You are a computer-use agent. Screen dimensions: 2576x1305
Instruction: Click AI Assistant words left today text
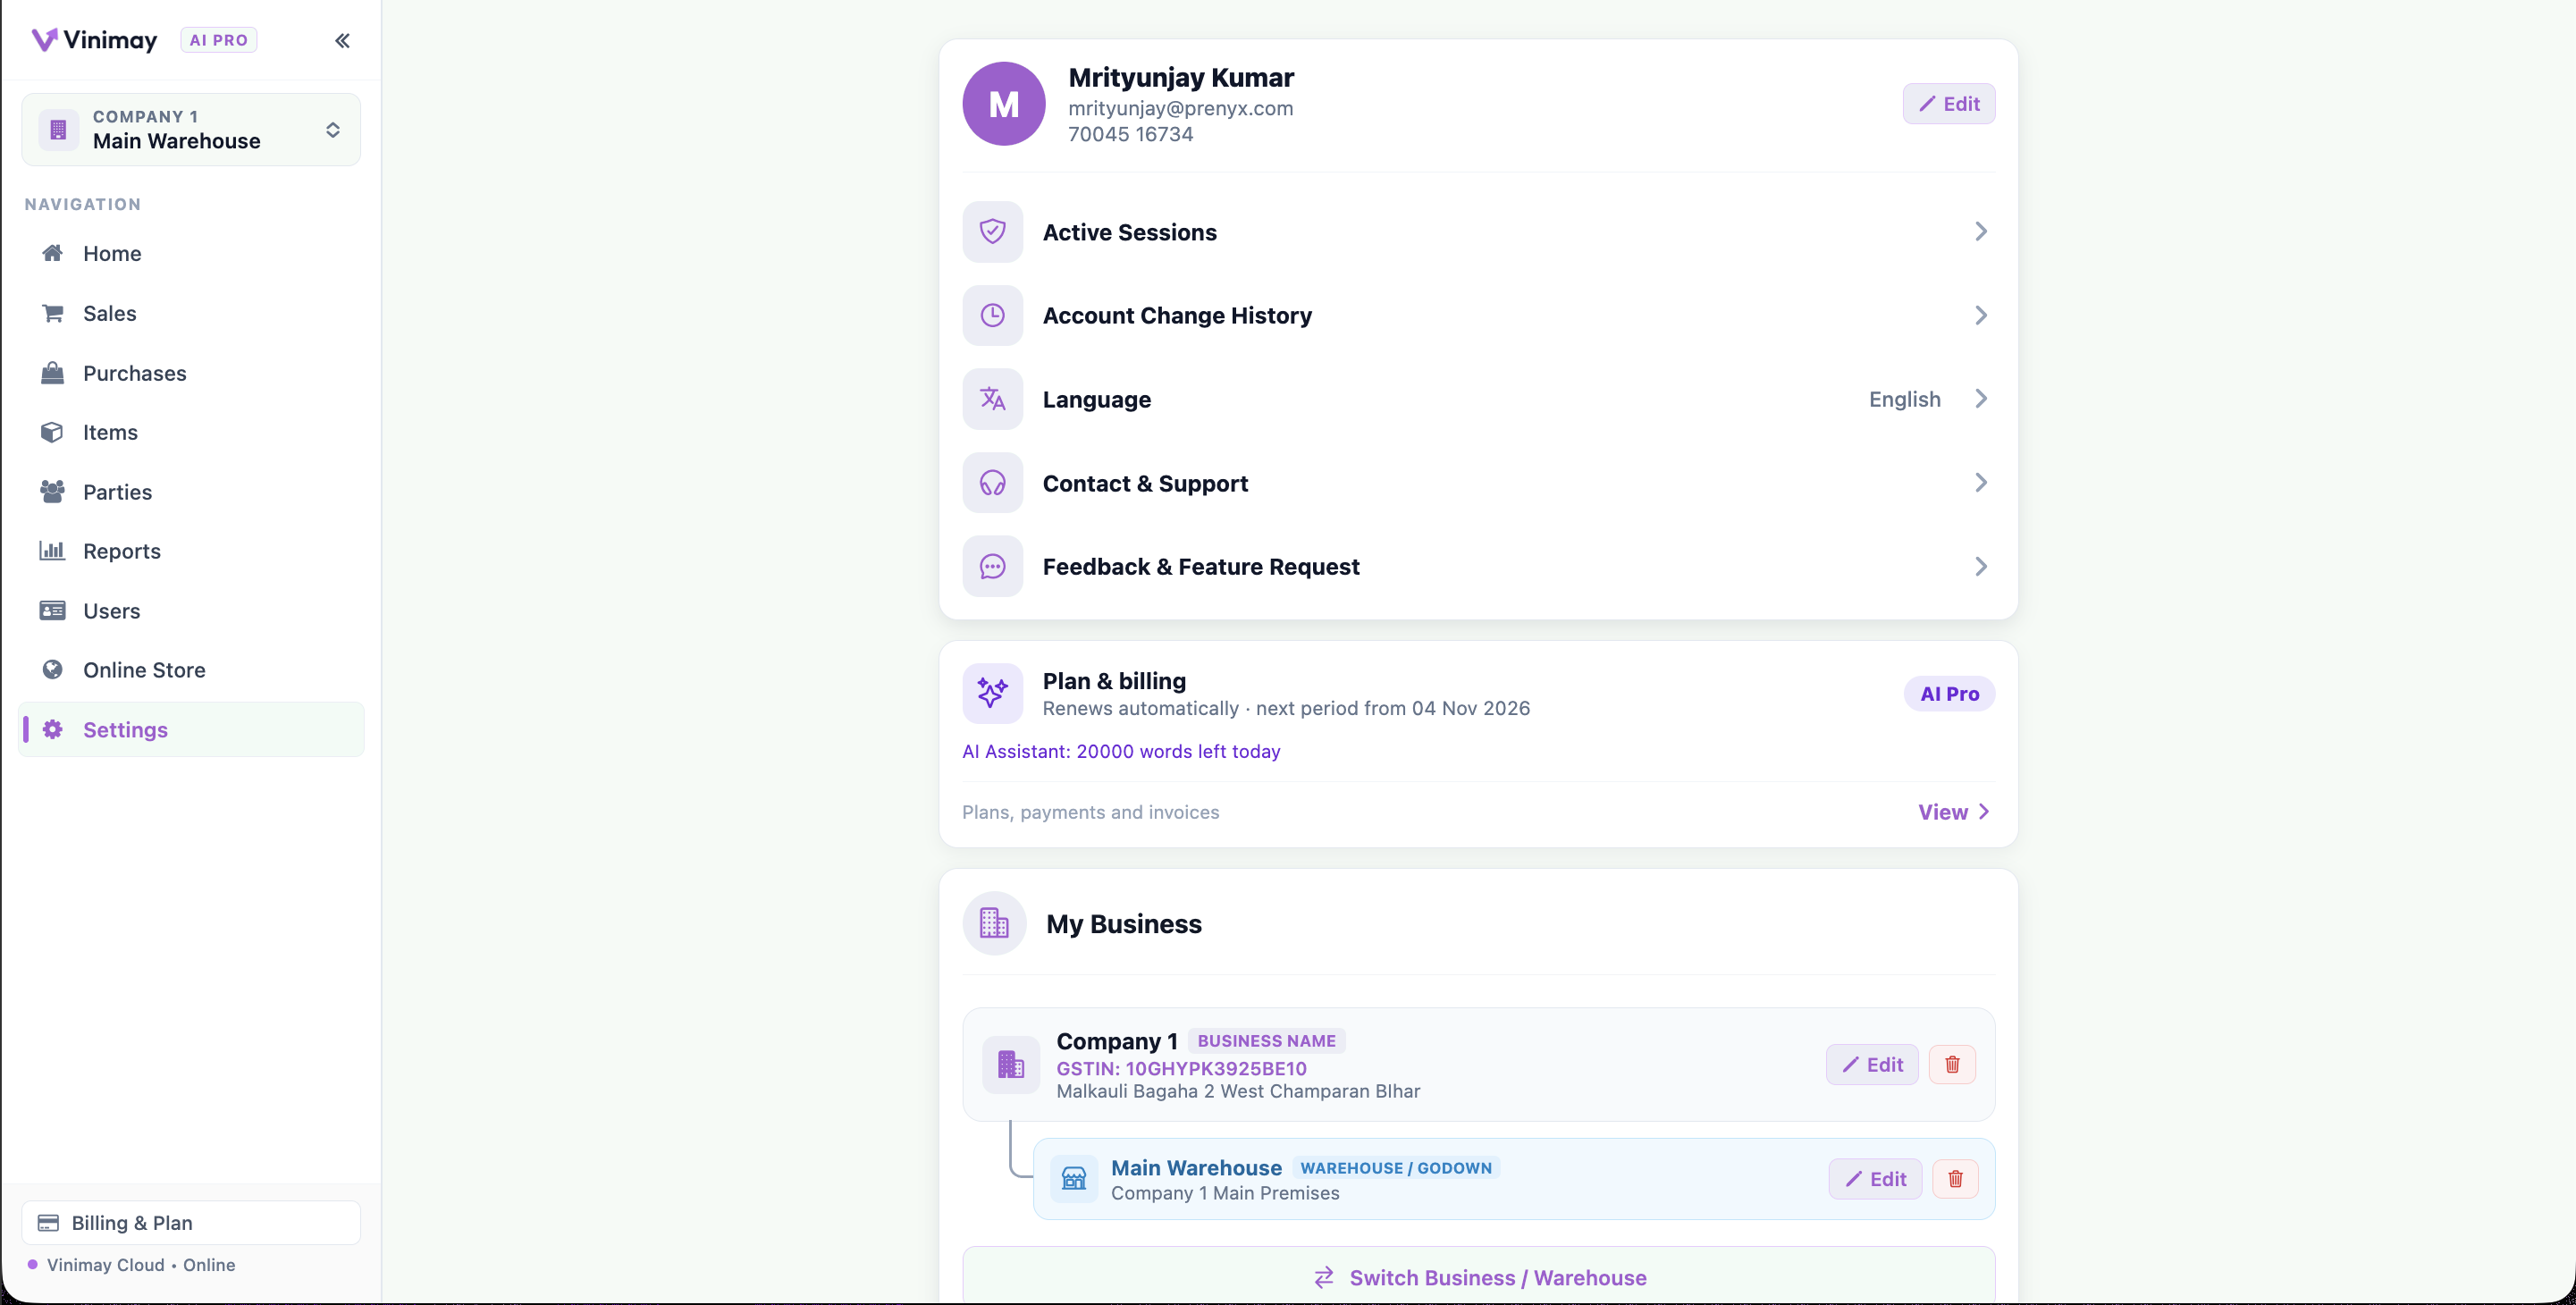1121,752
